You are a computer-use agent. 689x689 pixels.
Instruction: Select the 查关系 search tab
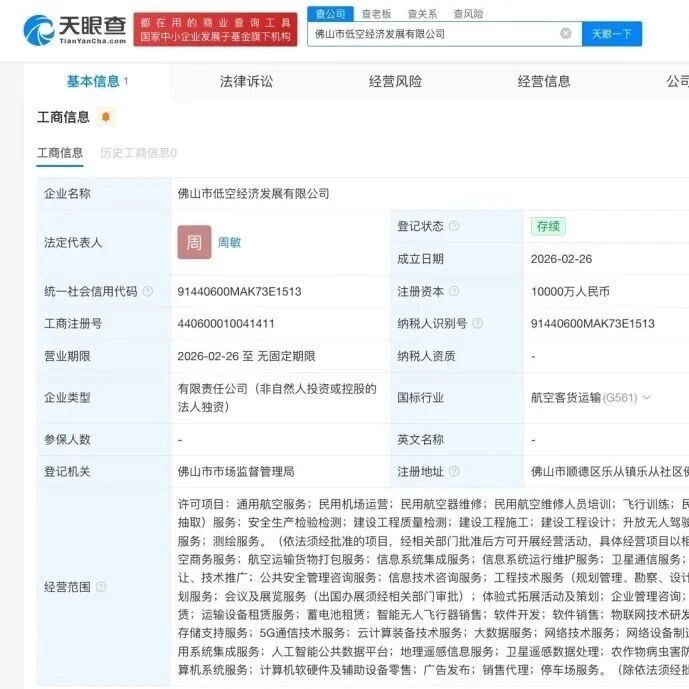422,14
